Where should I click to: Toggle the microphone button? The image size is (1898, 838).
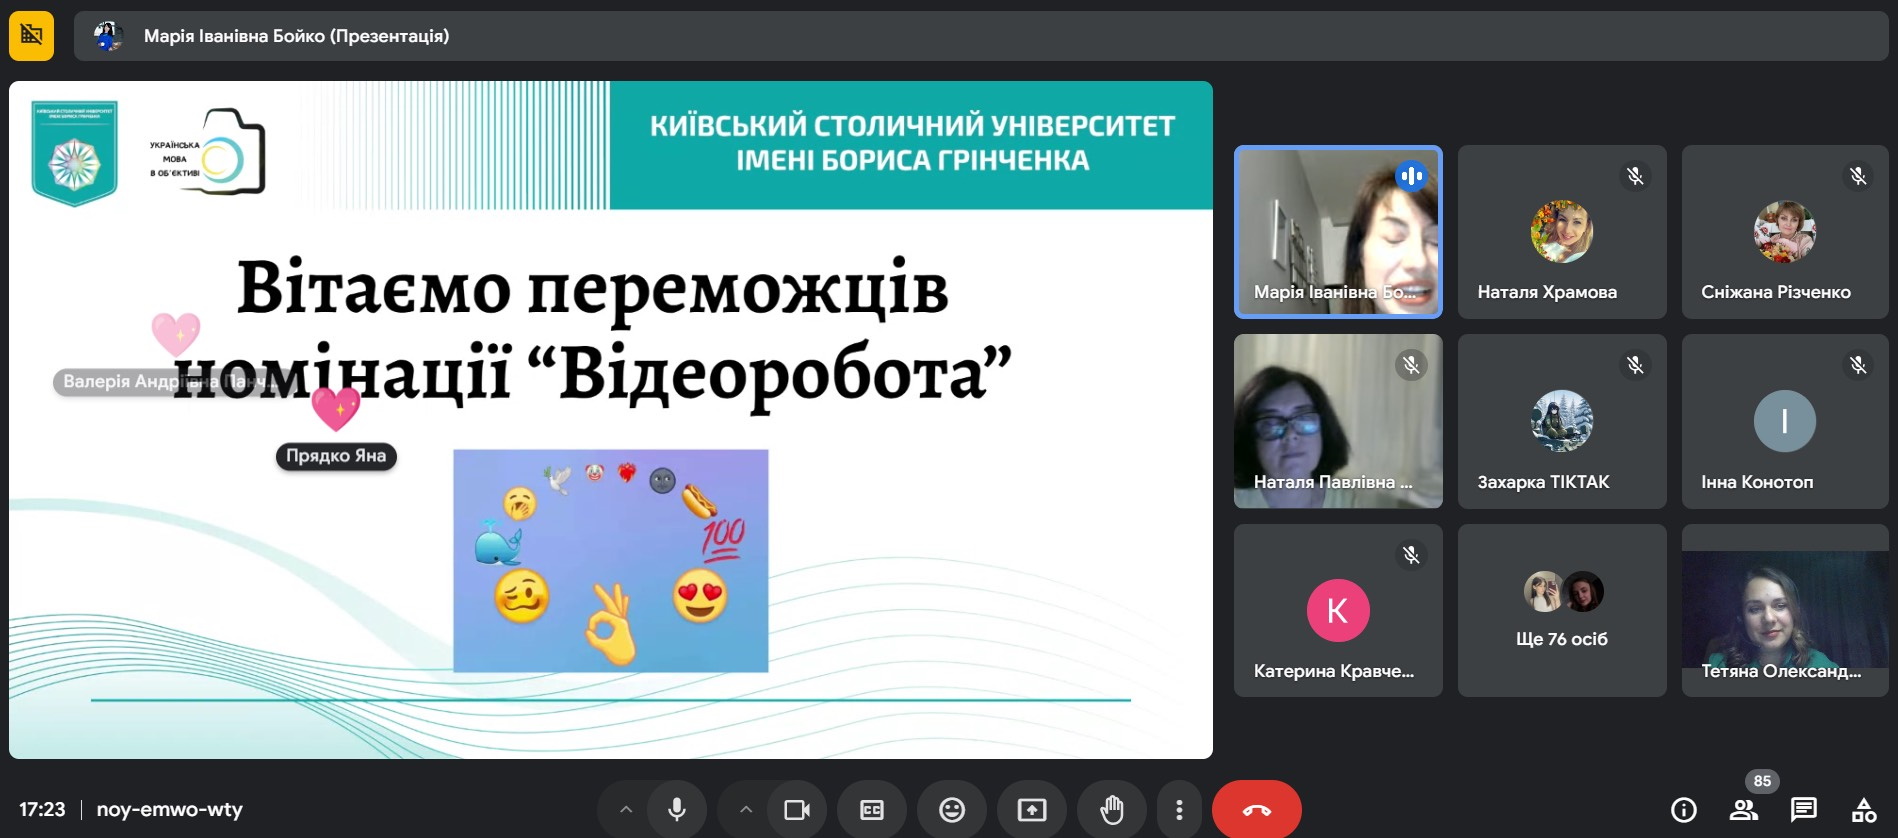click(677, 809)
